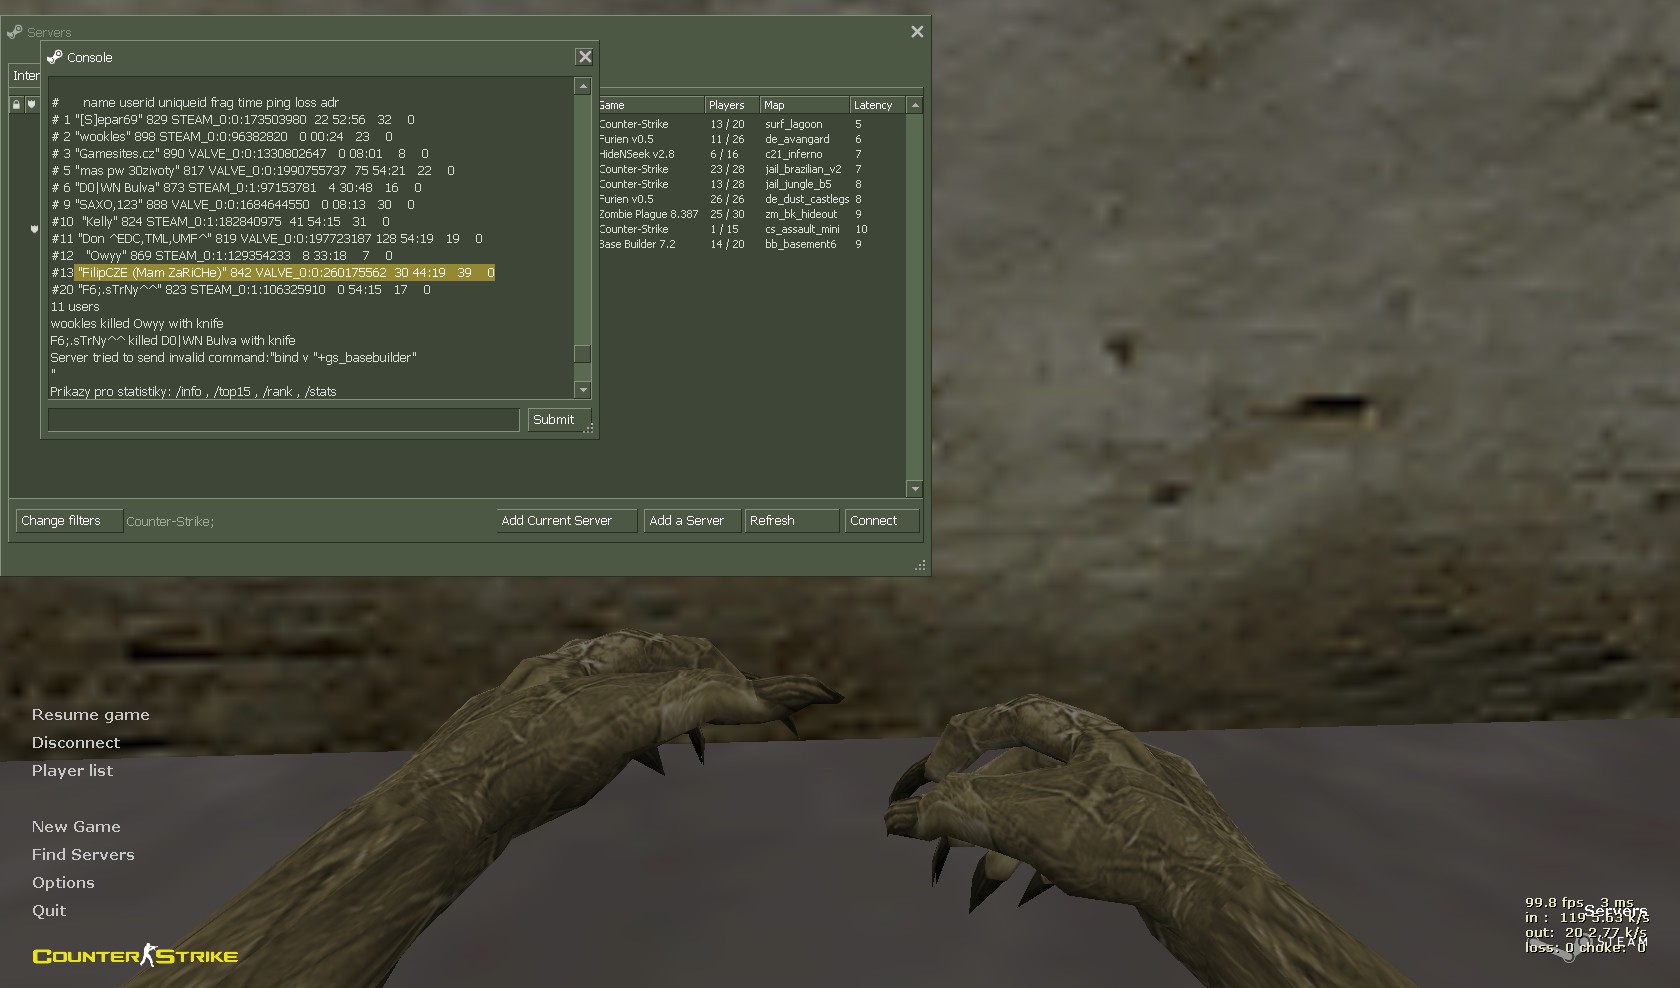Screen dimensions: 1680x988
Task: Click Add a Server button
Action: [692, 521]
